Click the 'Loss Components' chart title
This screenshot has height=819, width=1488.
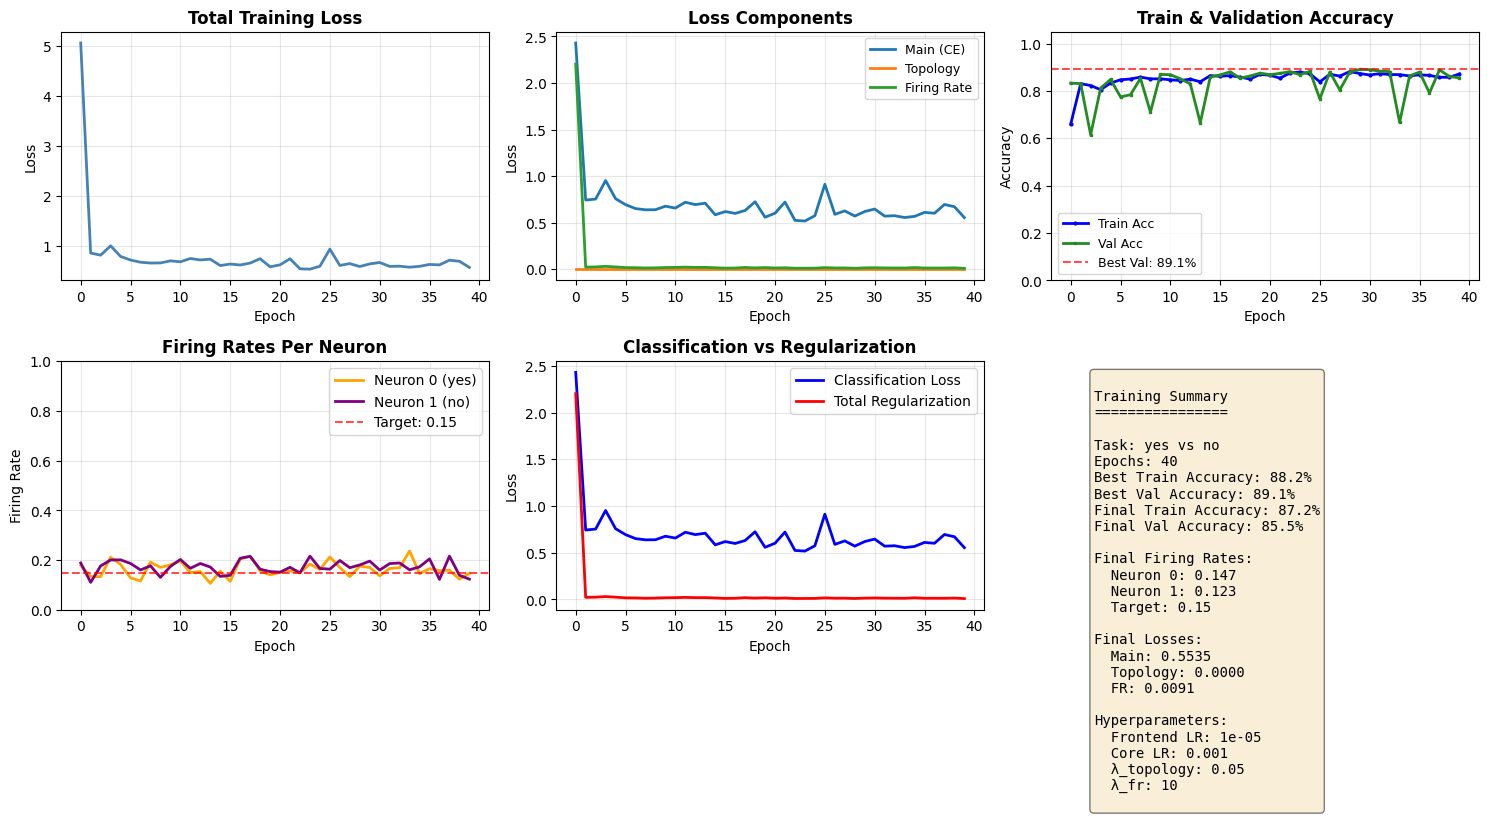[x=769, y=18]
